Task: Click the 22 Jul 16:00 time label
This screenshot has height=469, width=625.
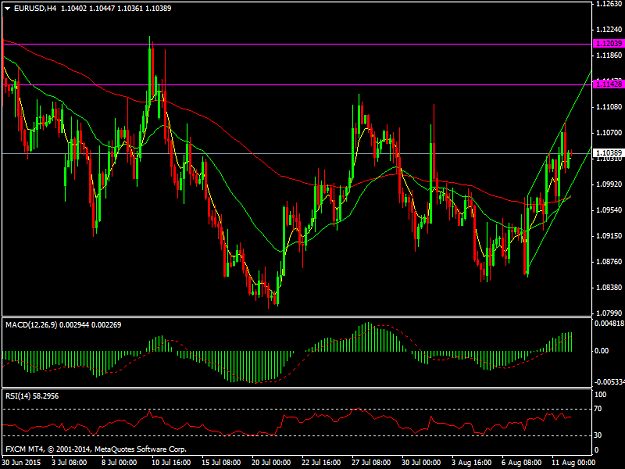Action: pyautogui.click(x=321, y=463)
